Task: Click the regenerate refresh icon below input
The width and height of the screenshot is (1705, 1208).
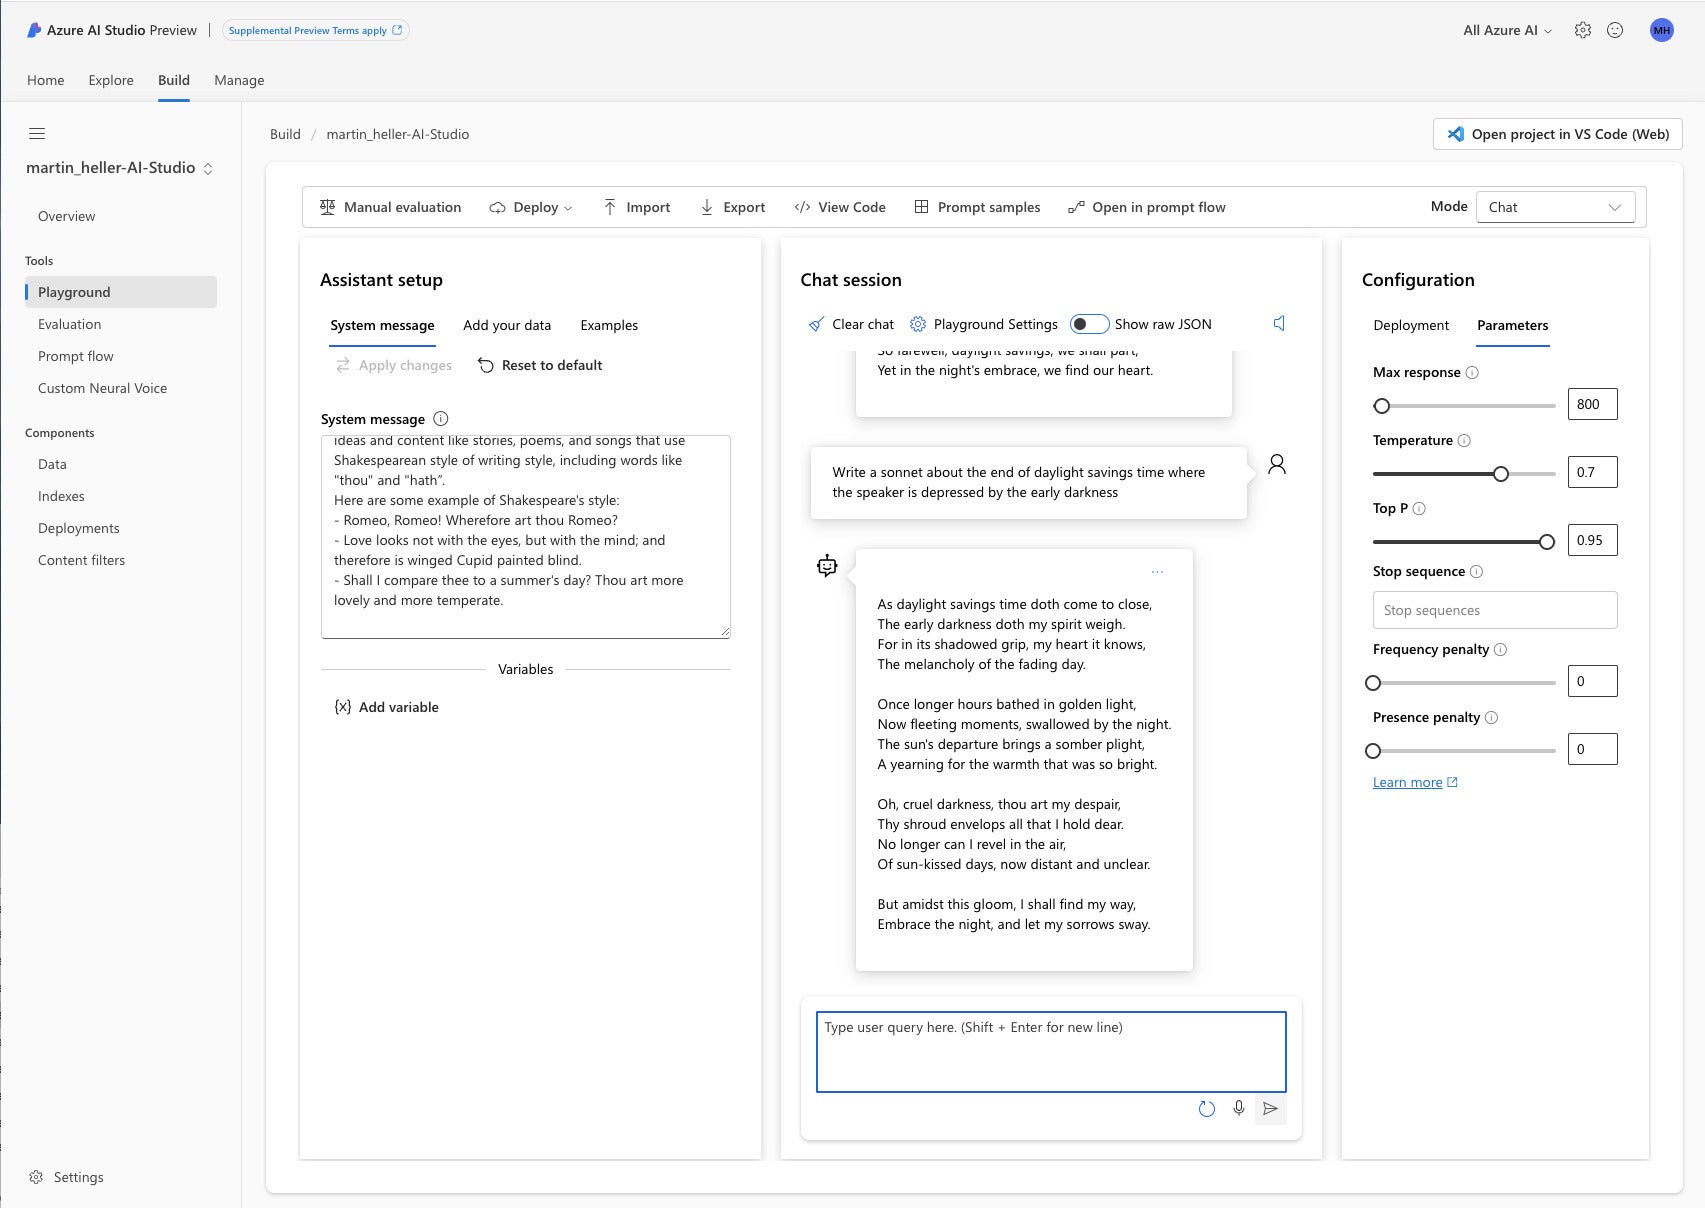Action: 1207,1108
